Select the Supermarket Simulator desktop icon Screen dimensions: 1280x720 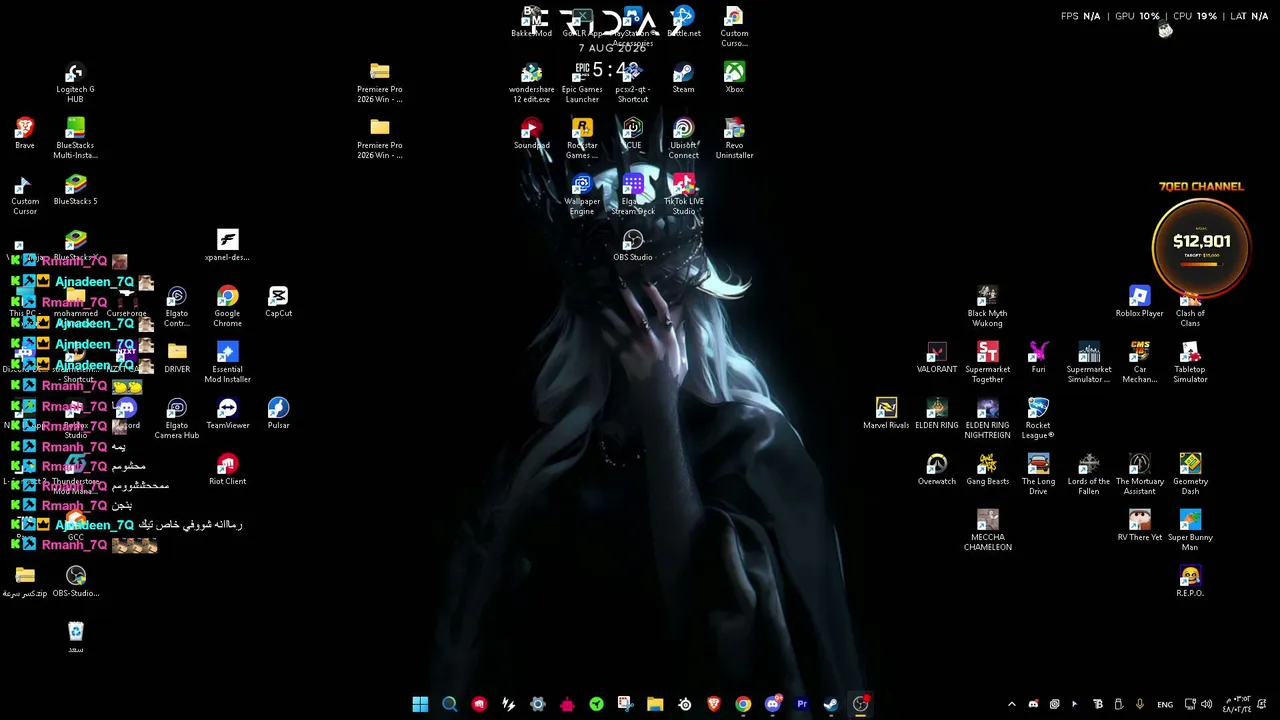(x=1088, y=363)
